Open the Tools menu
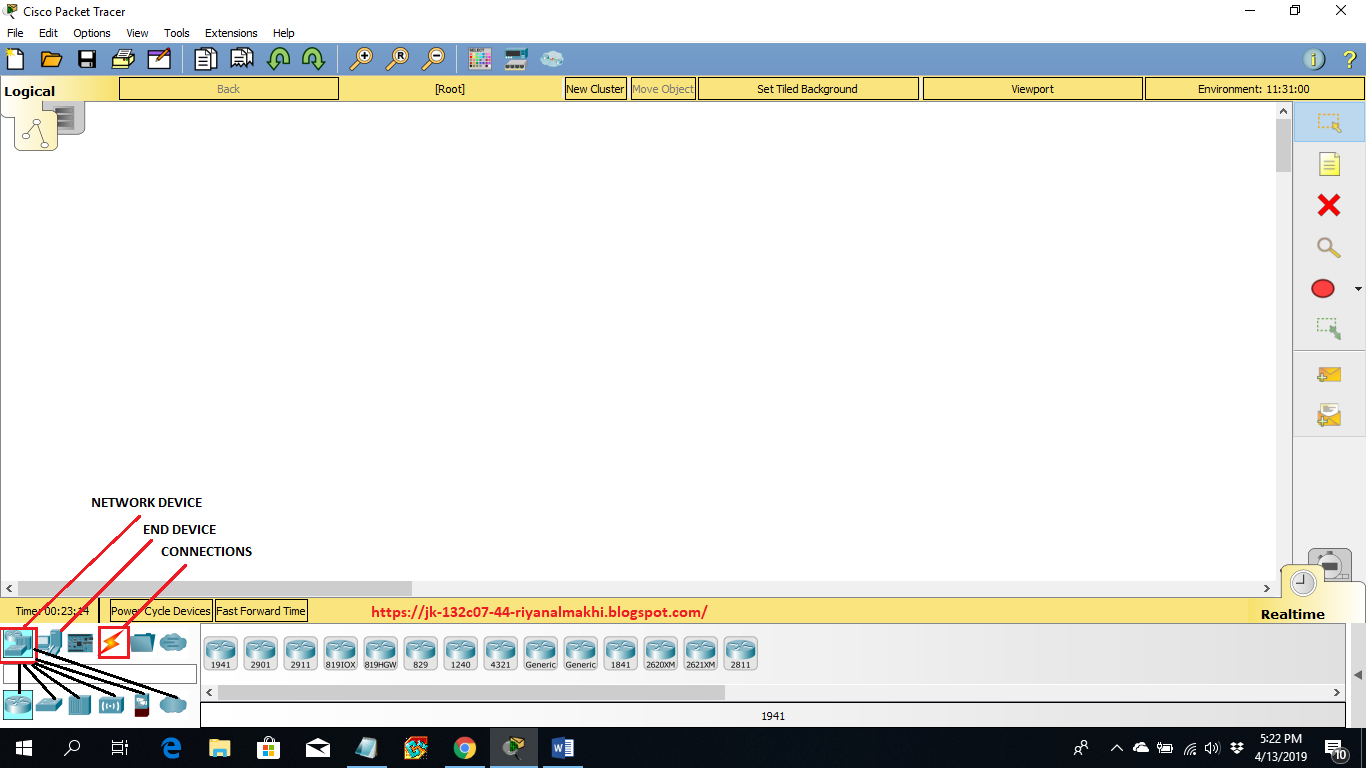The height and width of the screenshot is (768, 1366). (177, 33)
